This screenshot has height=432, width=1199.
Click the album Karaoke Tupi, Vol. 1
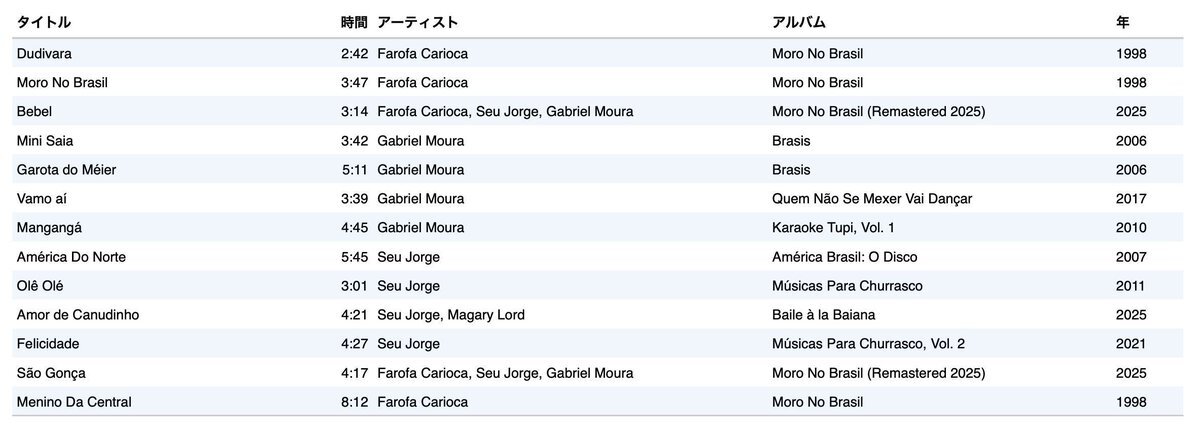click(833, 228)
